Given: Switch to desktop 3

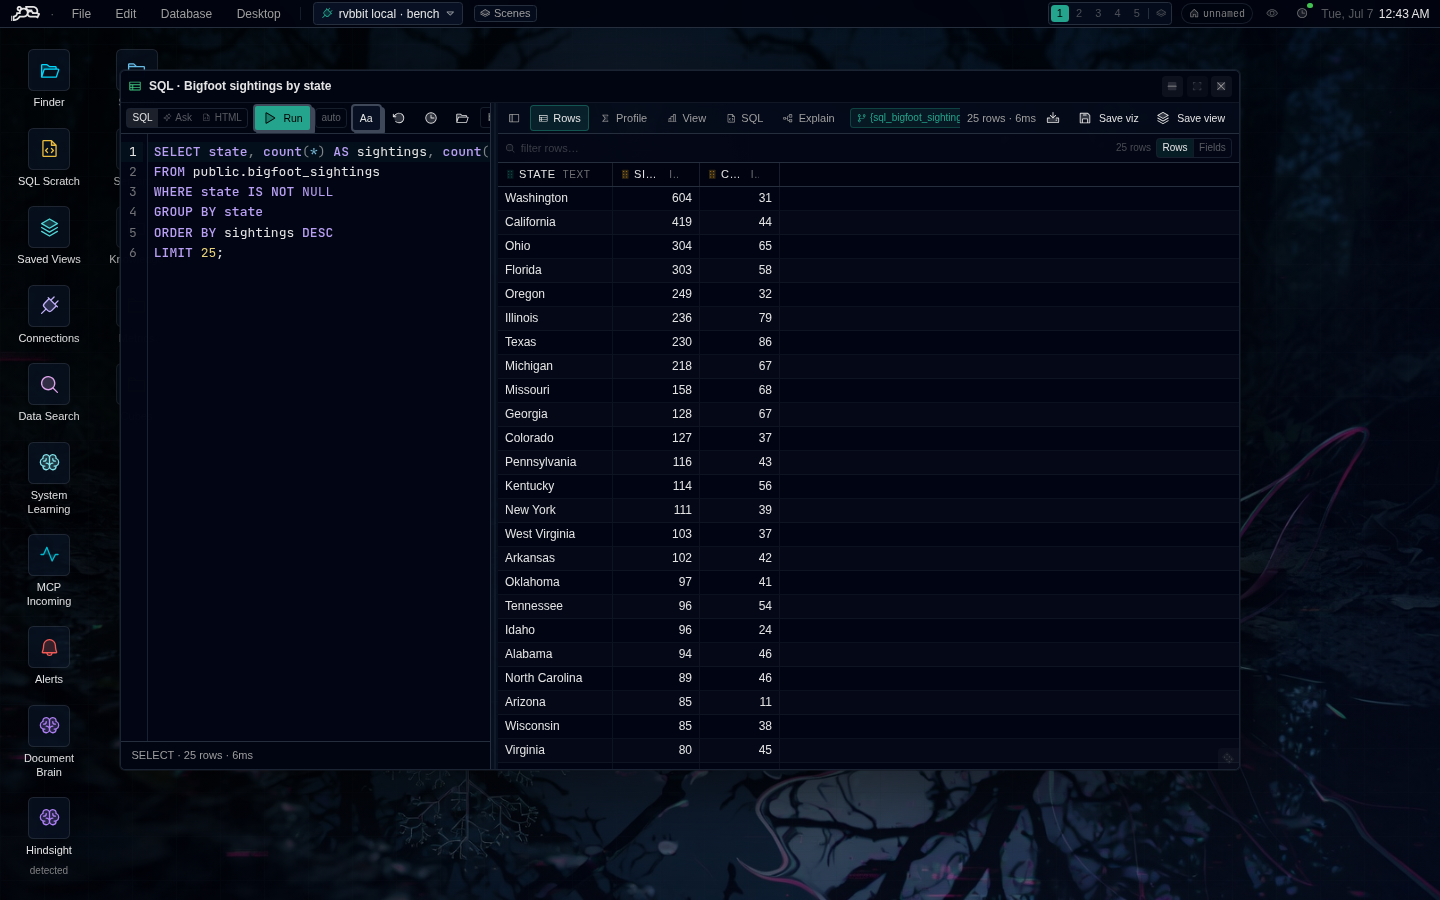Looking at the screenshot, I should [x=1098, y=13].
